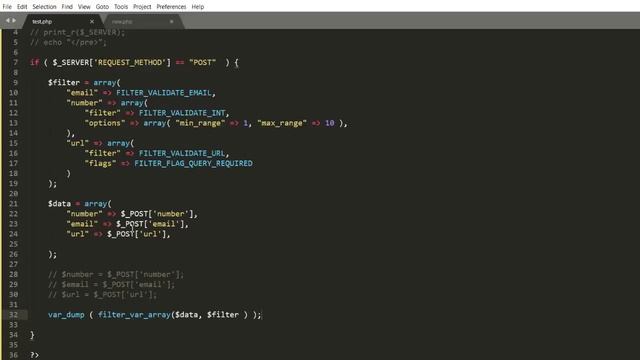Click the value 10 on line 13
The width and height of the screenshot is (640, 360).
[330, 123]
